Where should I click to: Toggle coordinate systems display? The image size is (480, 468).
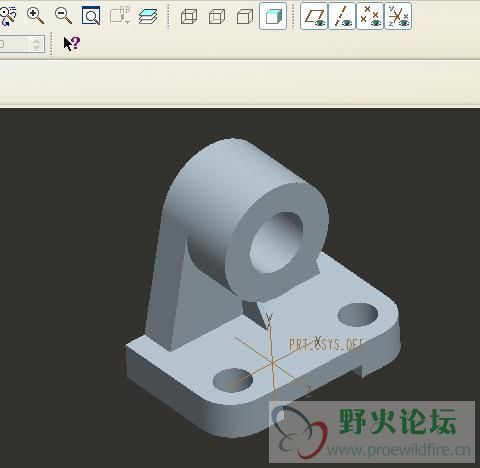398,16
